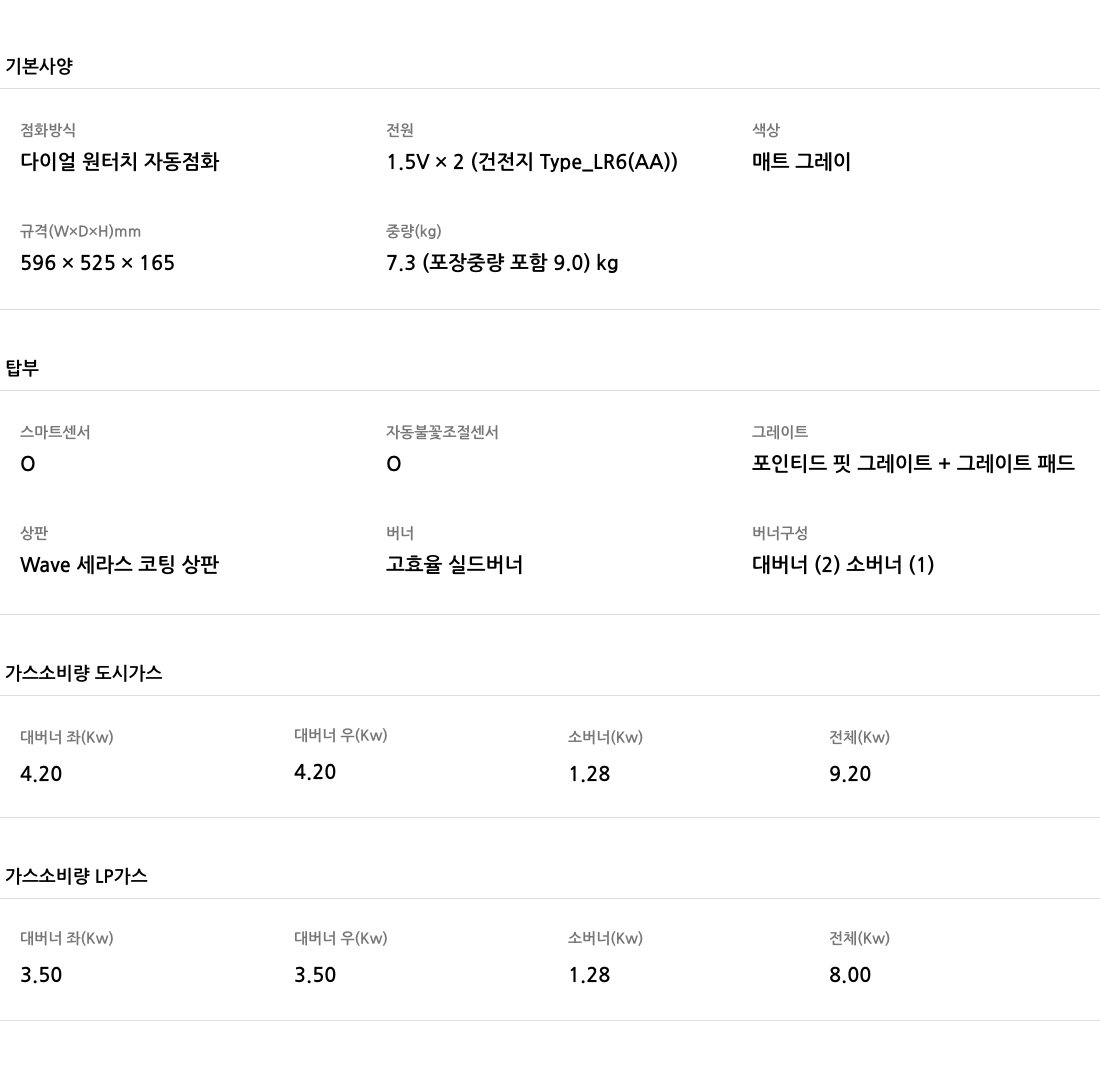Select the 탑부 section heading

(x=22, y=368)
